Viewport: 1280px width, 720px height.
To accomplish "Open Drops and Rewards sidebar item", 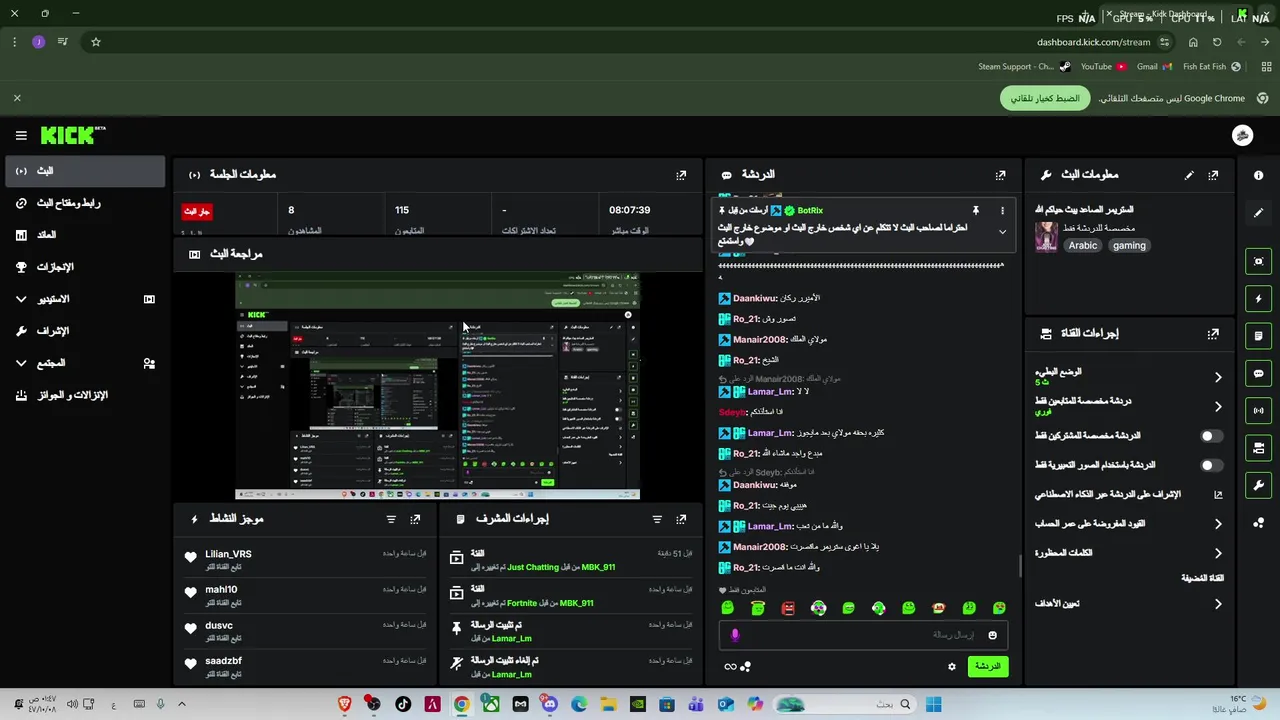I will pyautogui.click(x=85, y=395).
